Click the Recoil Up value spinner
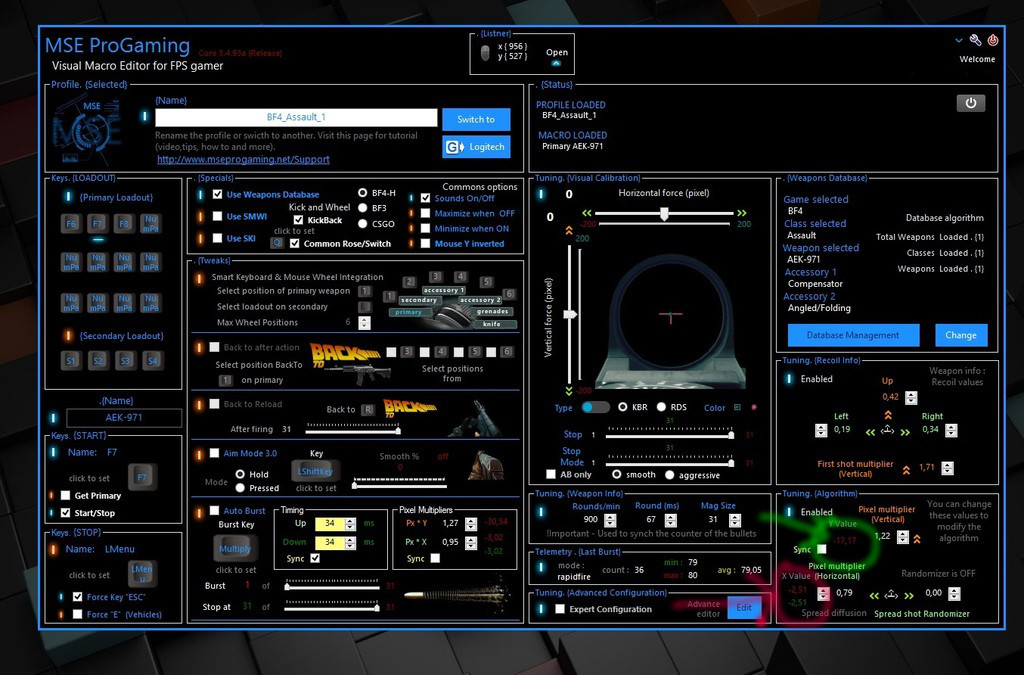 coord(911,398)
